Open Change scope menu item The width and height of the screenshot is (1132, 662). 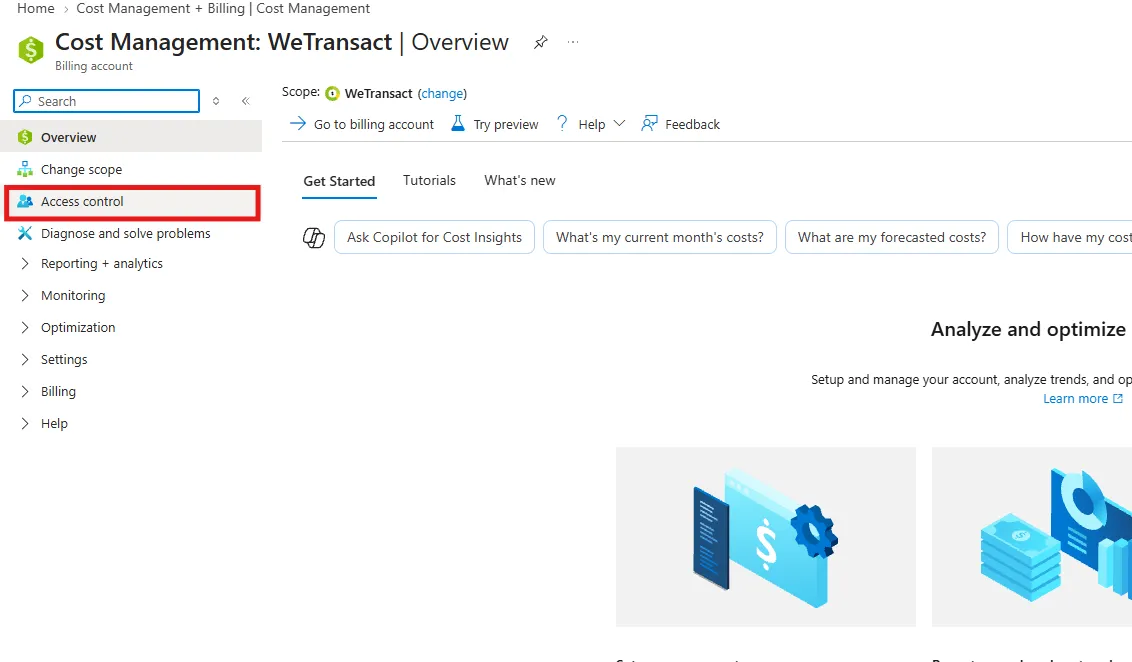click(131, 169)
